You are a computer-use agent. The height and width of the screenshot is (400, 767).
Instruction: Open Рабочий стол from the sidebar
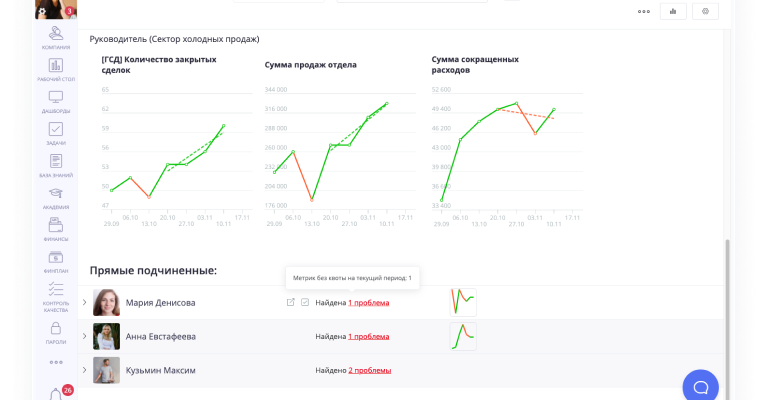click(x=56, y=70)
